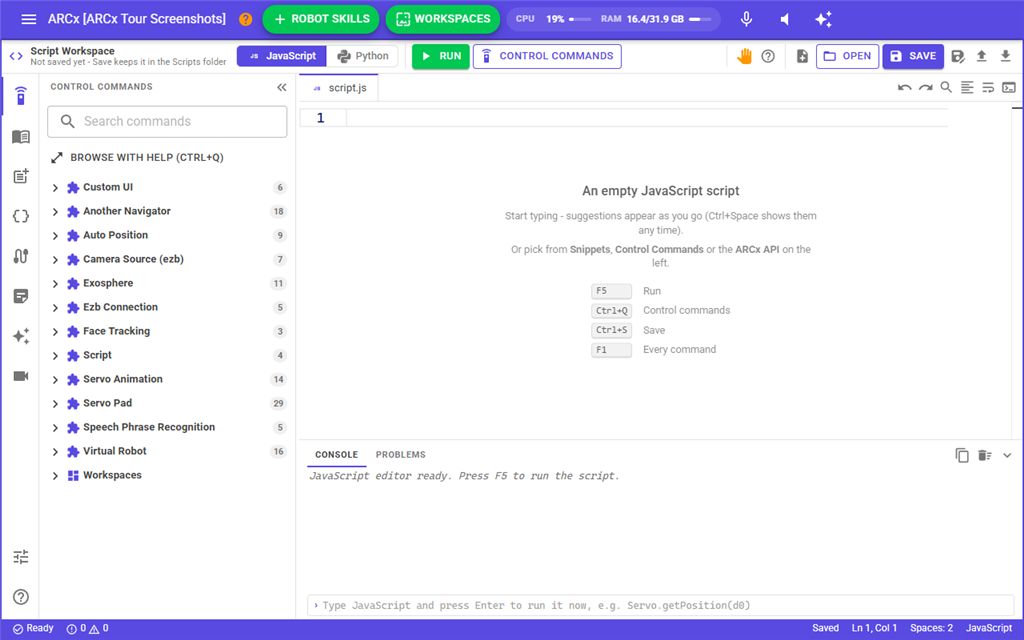Image resolution: width=1024 pixels, height=640 pixels.
Task: Open the sticky note sidebar icon
Action: 21,296
